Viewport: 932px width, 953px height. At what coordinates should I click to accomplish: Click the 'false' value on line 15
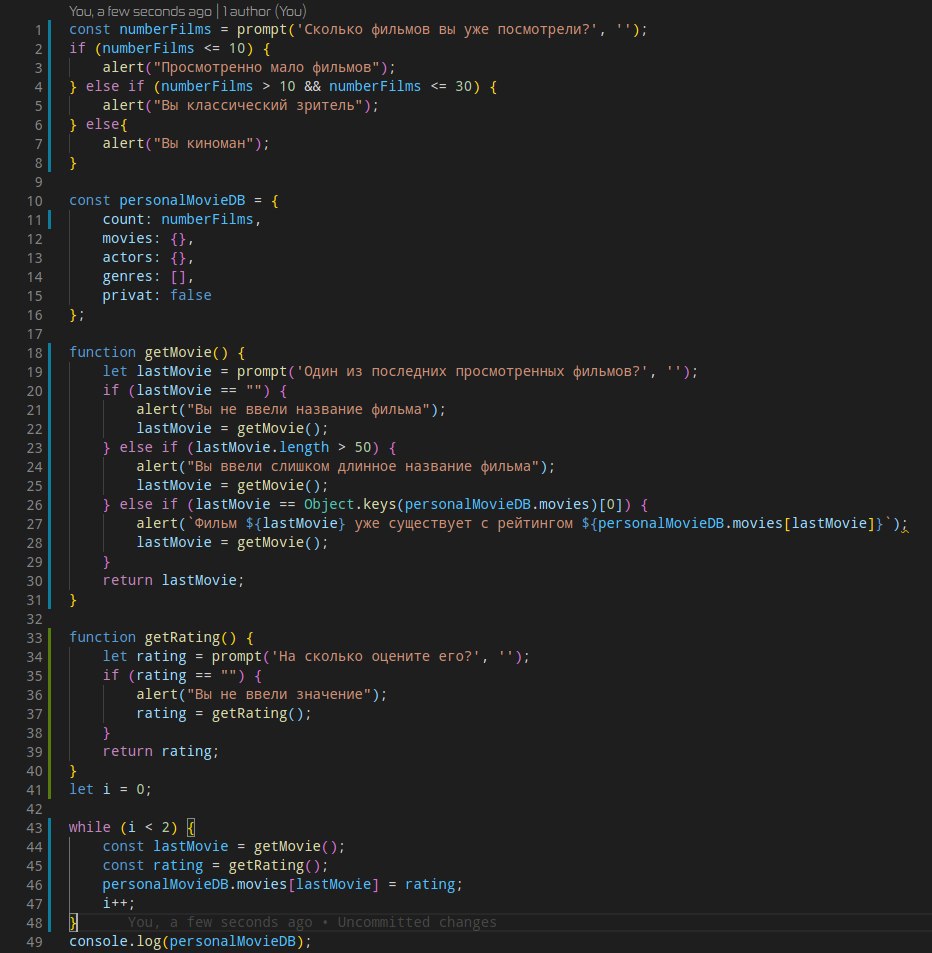point(191,295)
